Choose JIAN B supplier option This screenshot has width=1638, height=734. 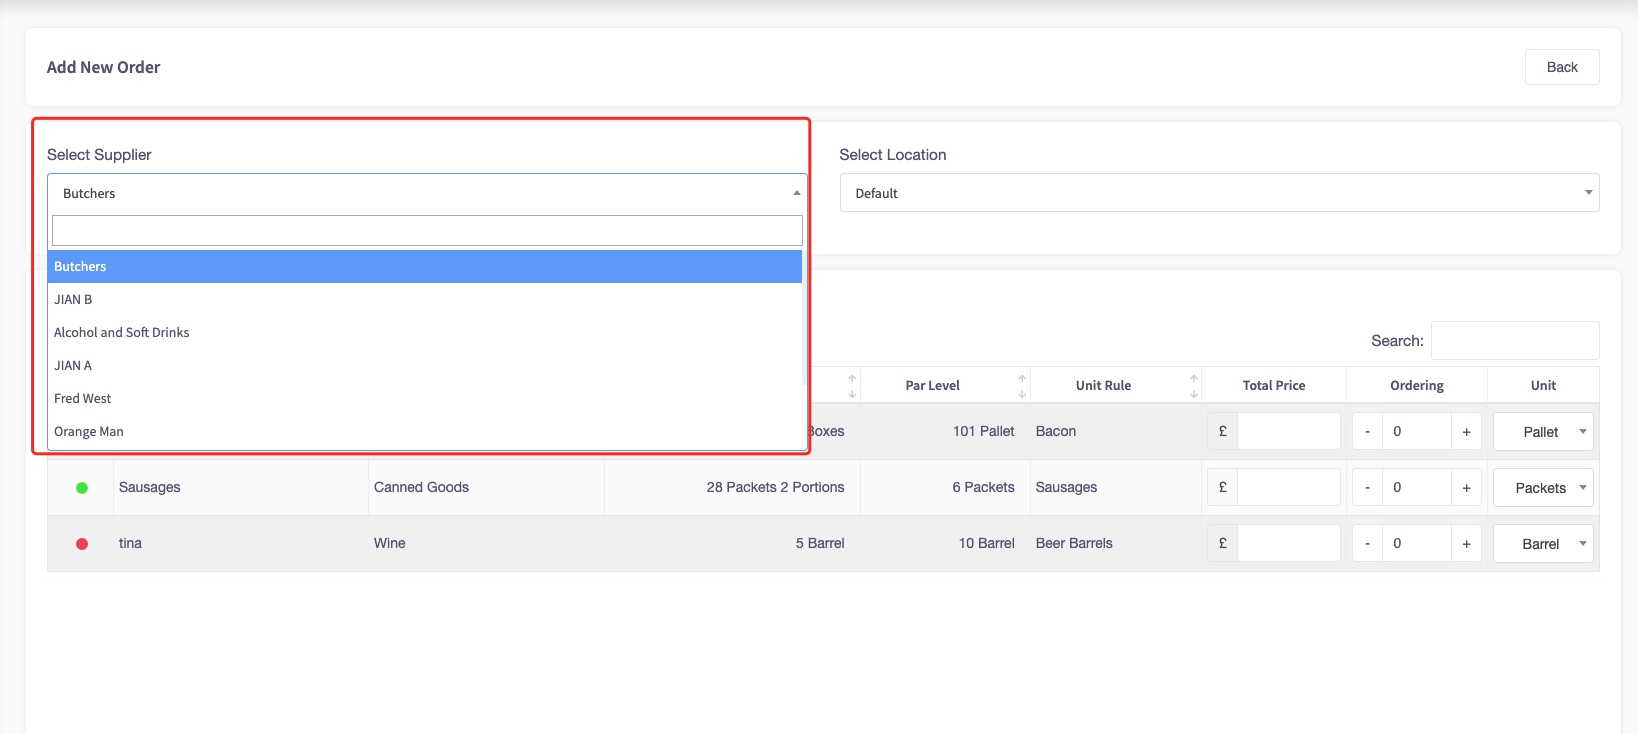[425, 299]
